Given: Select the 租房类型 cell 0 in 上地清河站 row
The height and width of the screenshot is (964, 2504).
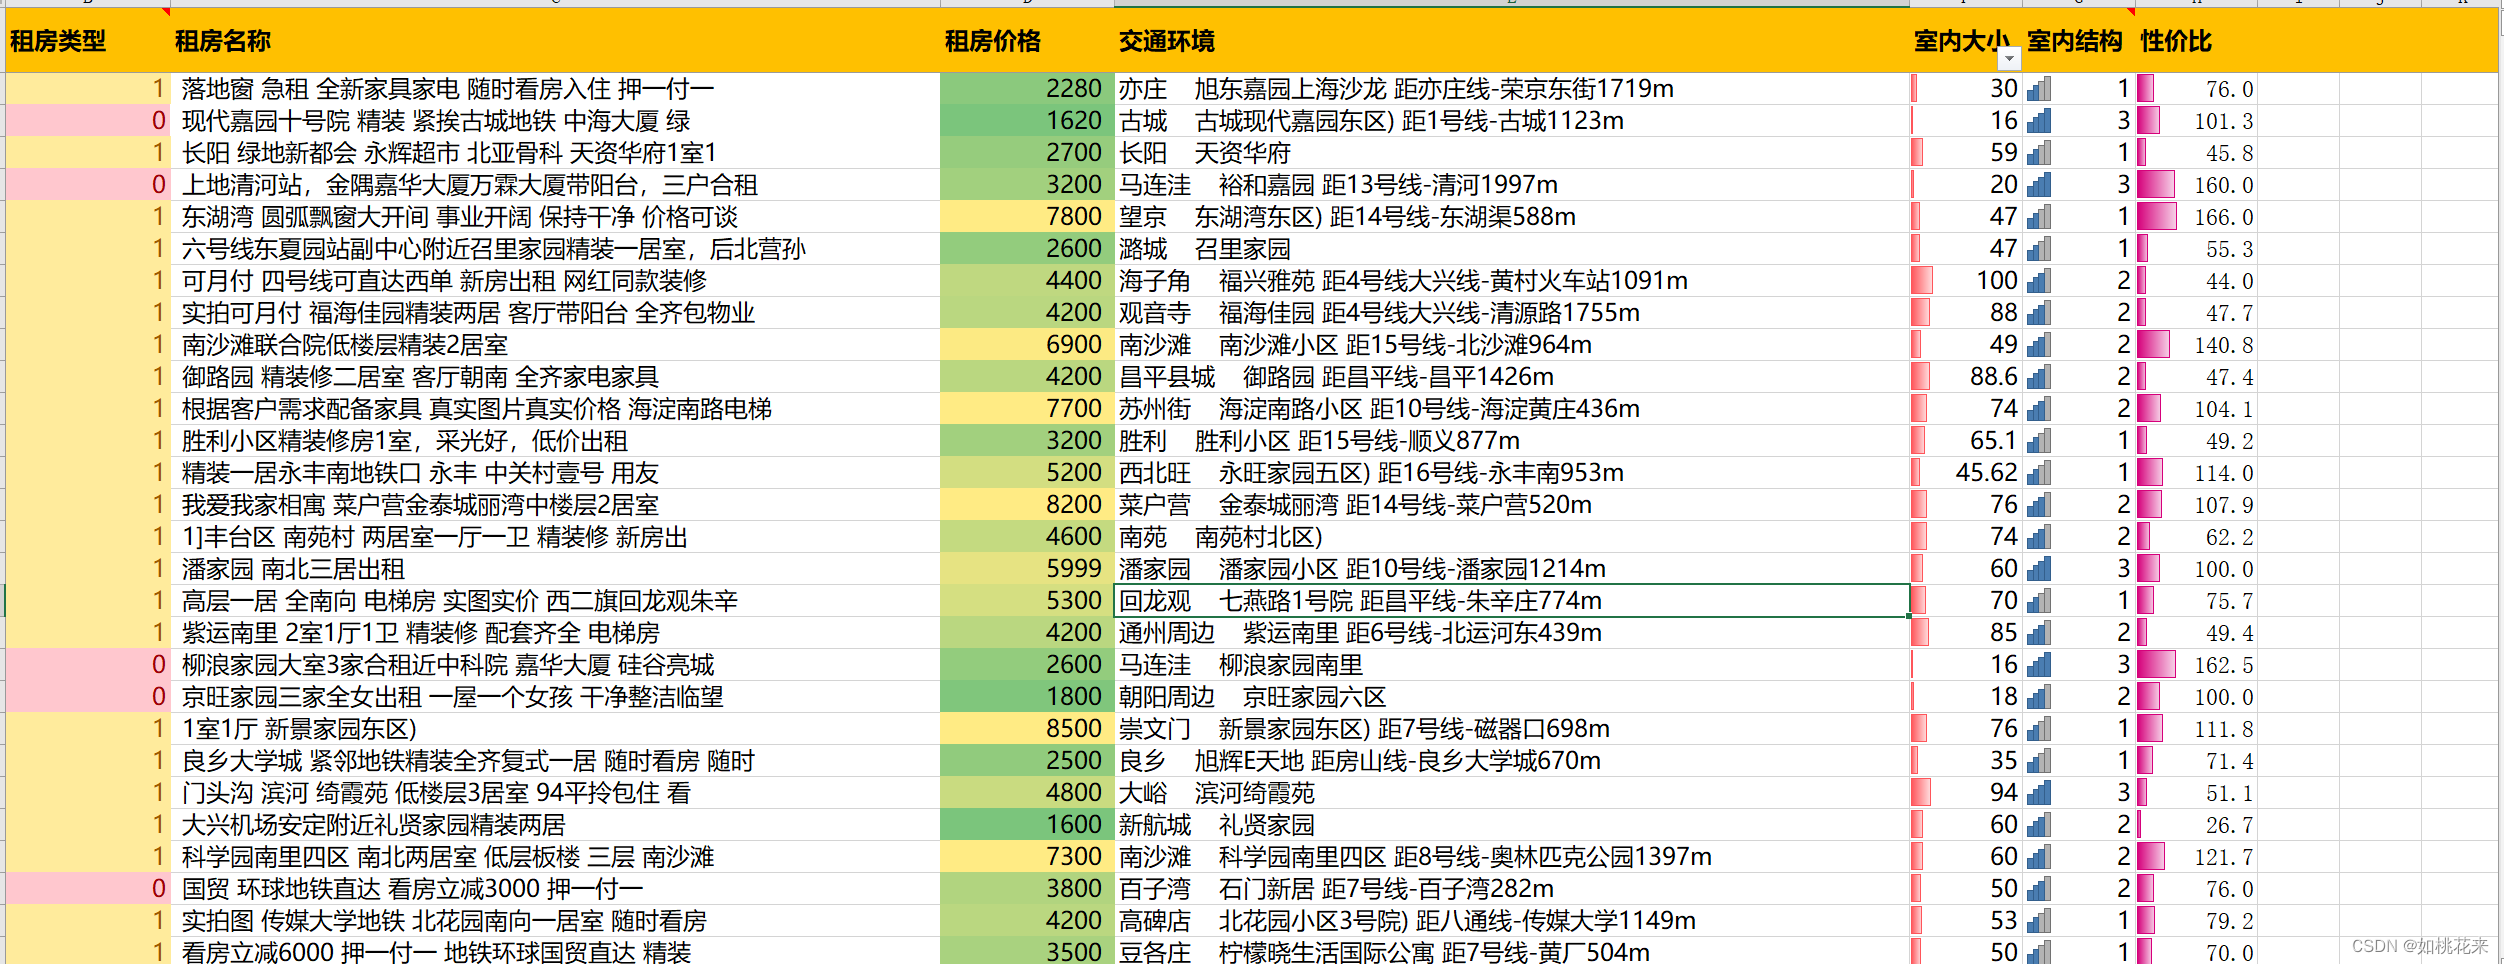Looking at the screenshot, I should (87, 185).
